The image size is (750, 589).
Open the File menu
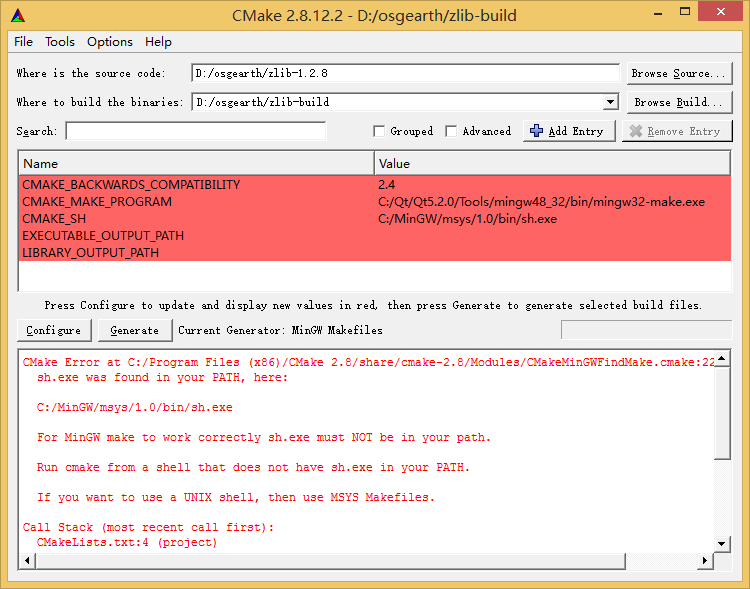(x=23, y=42)
